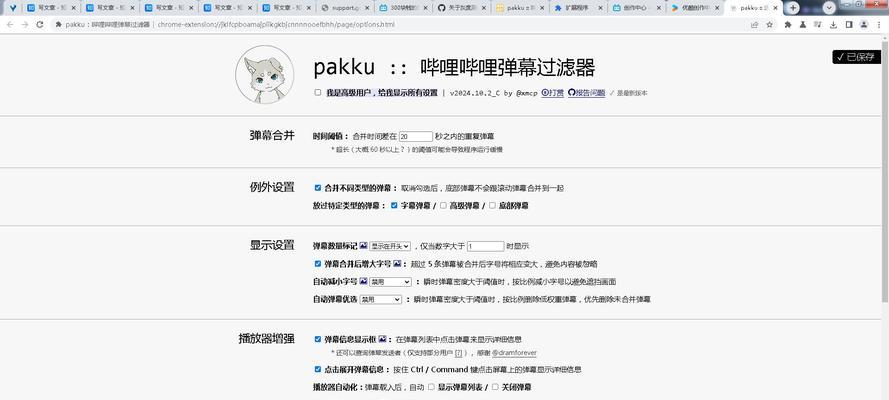Enable automatic 显示弹幕列表 checkbox
889x400 pixels.
tap(431, 387)
